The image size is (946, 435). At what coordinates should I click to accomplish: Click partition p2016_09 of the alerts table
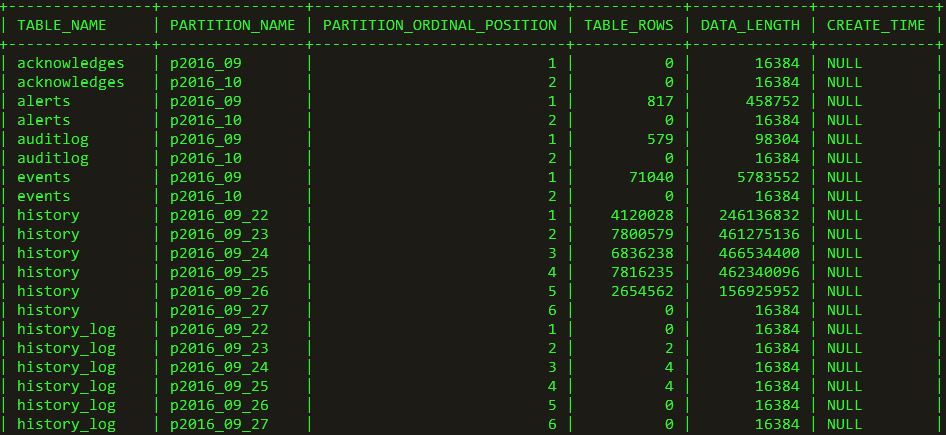point(206,101)
